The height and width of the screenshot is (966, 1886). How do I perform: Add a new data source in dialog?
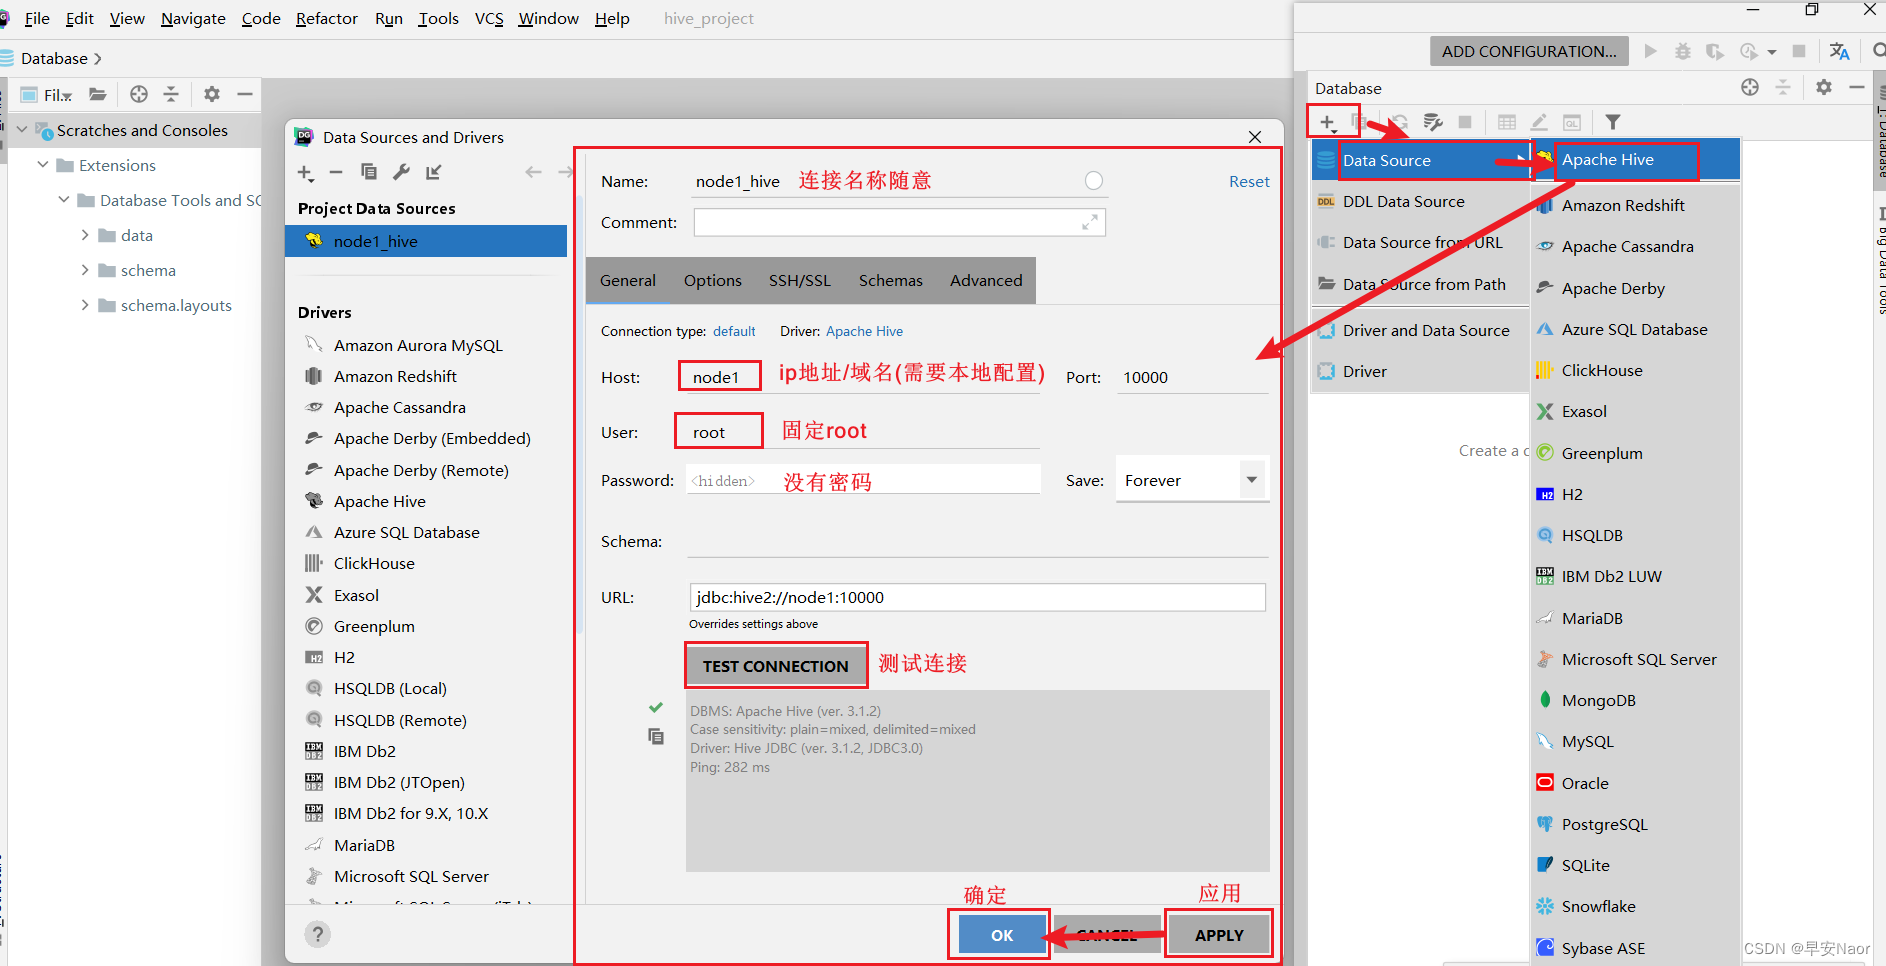tap(306, 173)
